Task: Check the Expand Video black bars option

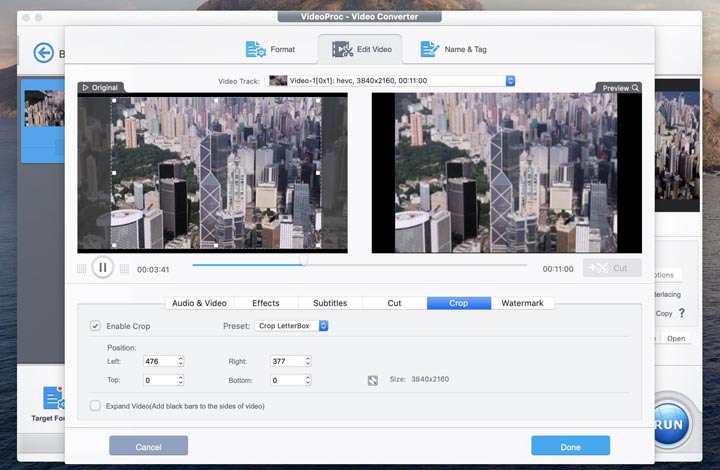Action: [95, 406]
